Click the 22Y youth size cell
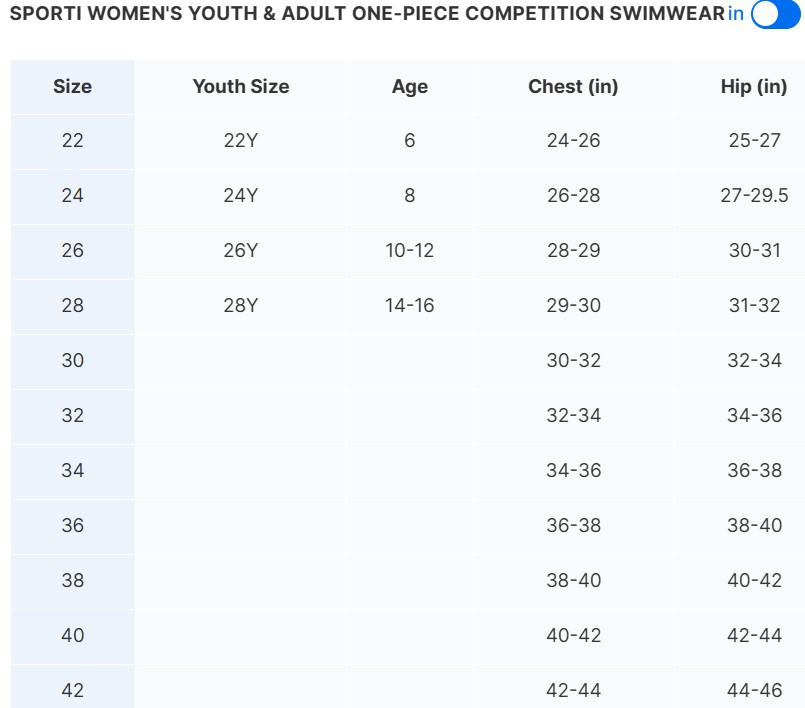The width and height of the screenshot is (805, 708). [241, 140]
